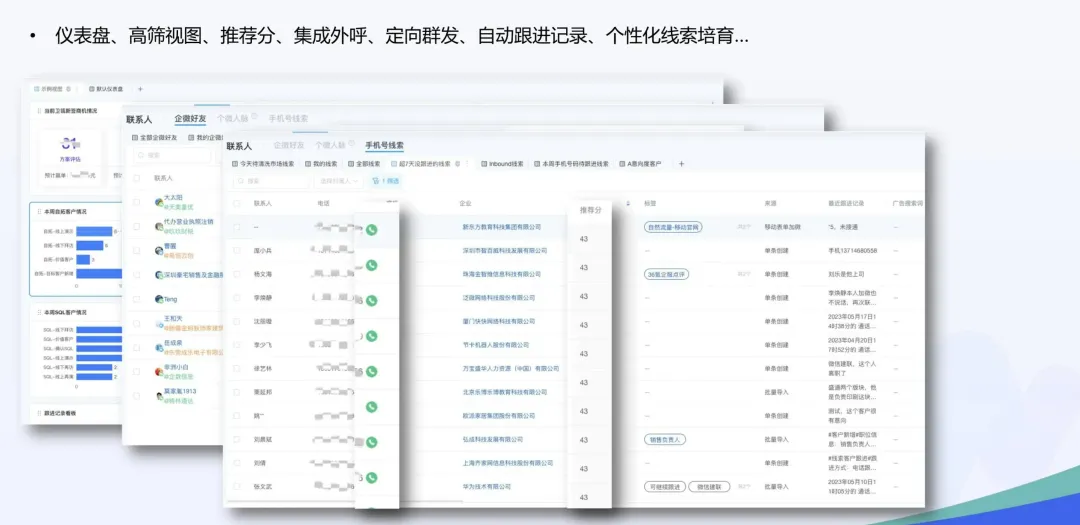
Task: Click the filter funnel icon labeled 筛选
Action: (x=384, y=181)
